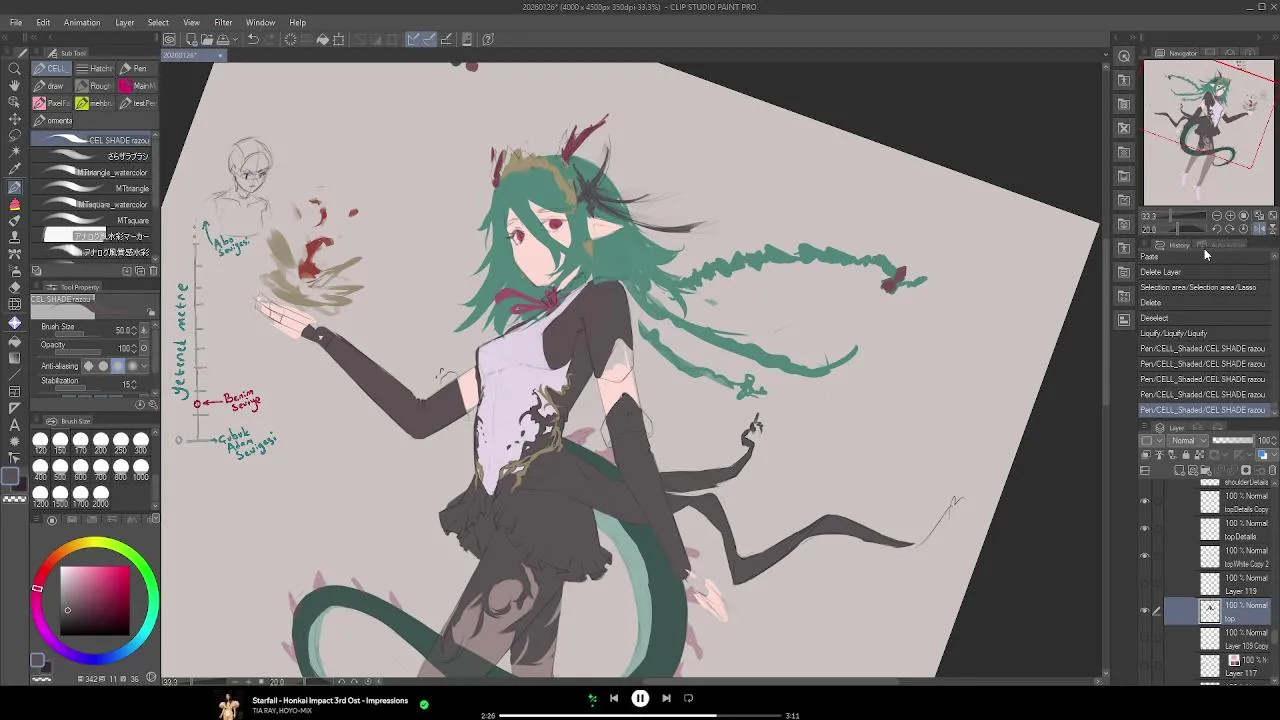Hide the topDetails Copy layer
Image resolution: width=1280 pixels, height=720 pixels.
click(1145, 502)
